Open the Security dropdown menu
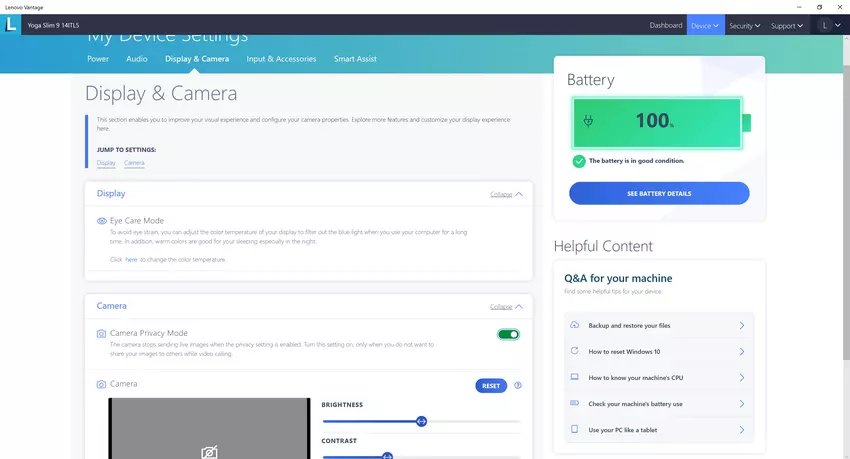 click(744, 25)
